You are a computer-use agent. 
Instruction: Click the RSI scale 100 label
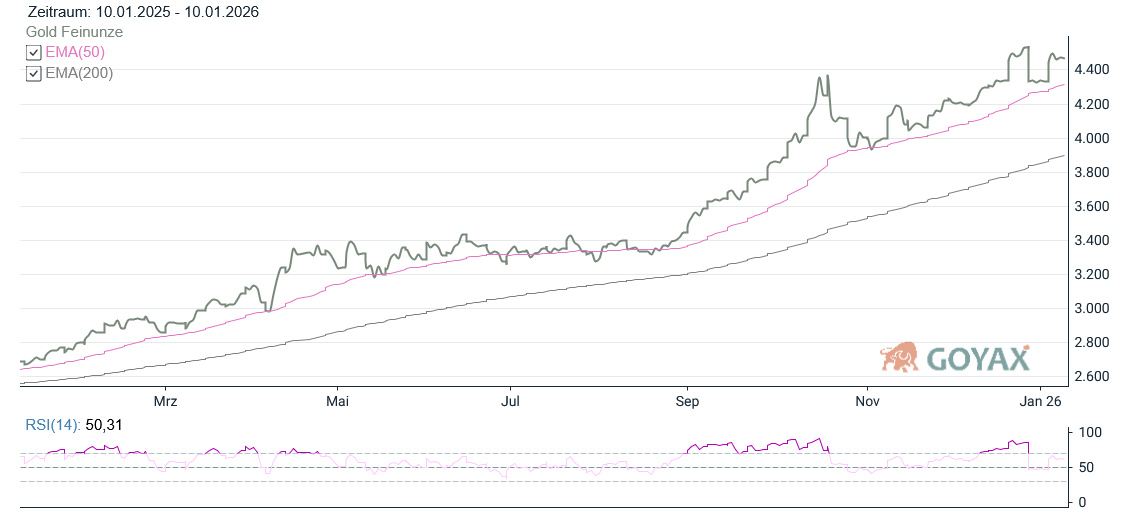click(x=1092, y=432)
